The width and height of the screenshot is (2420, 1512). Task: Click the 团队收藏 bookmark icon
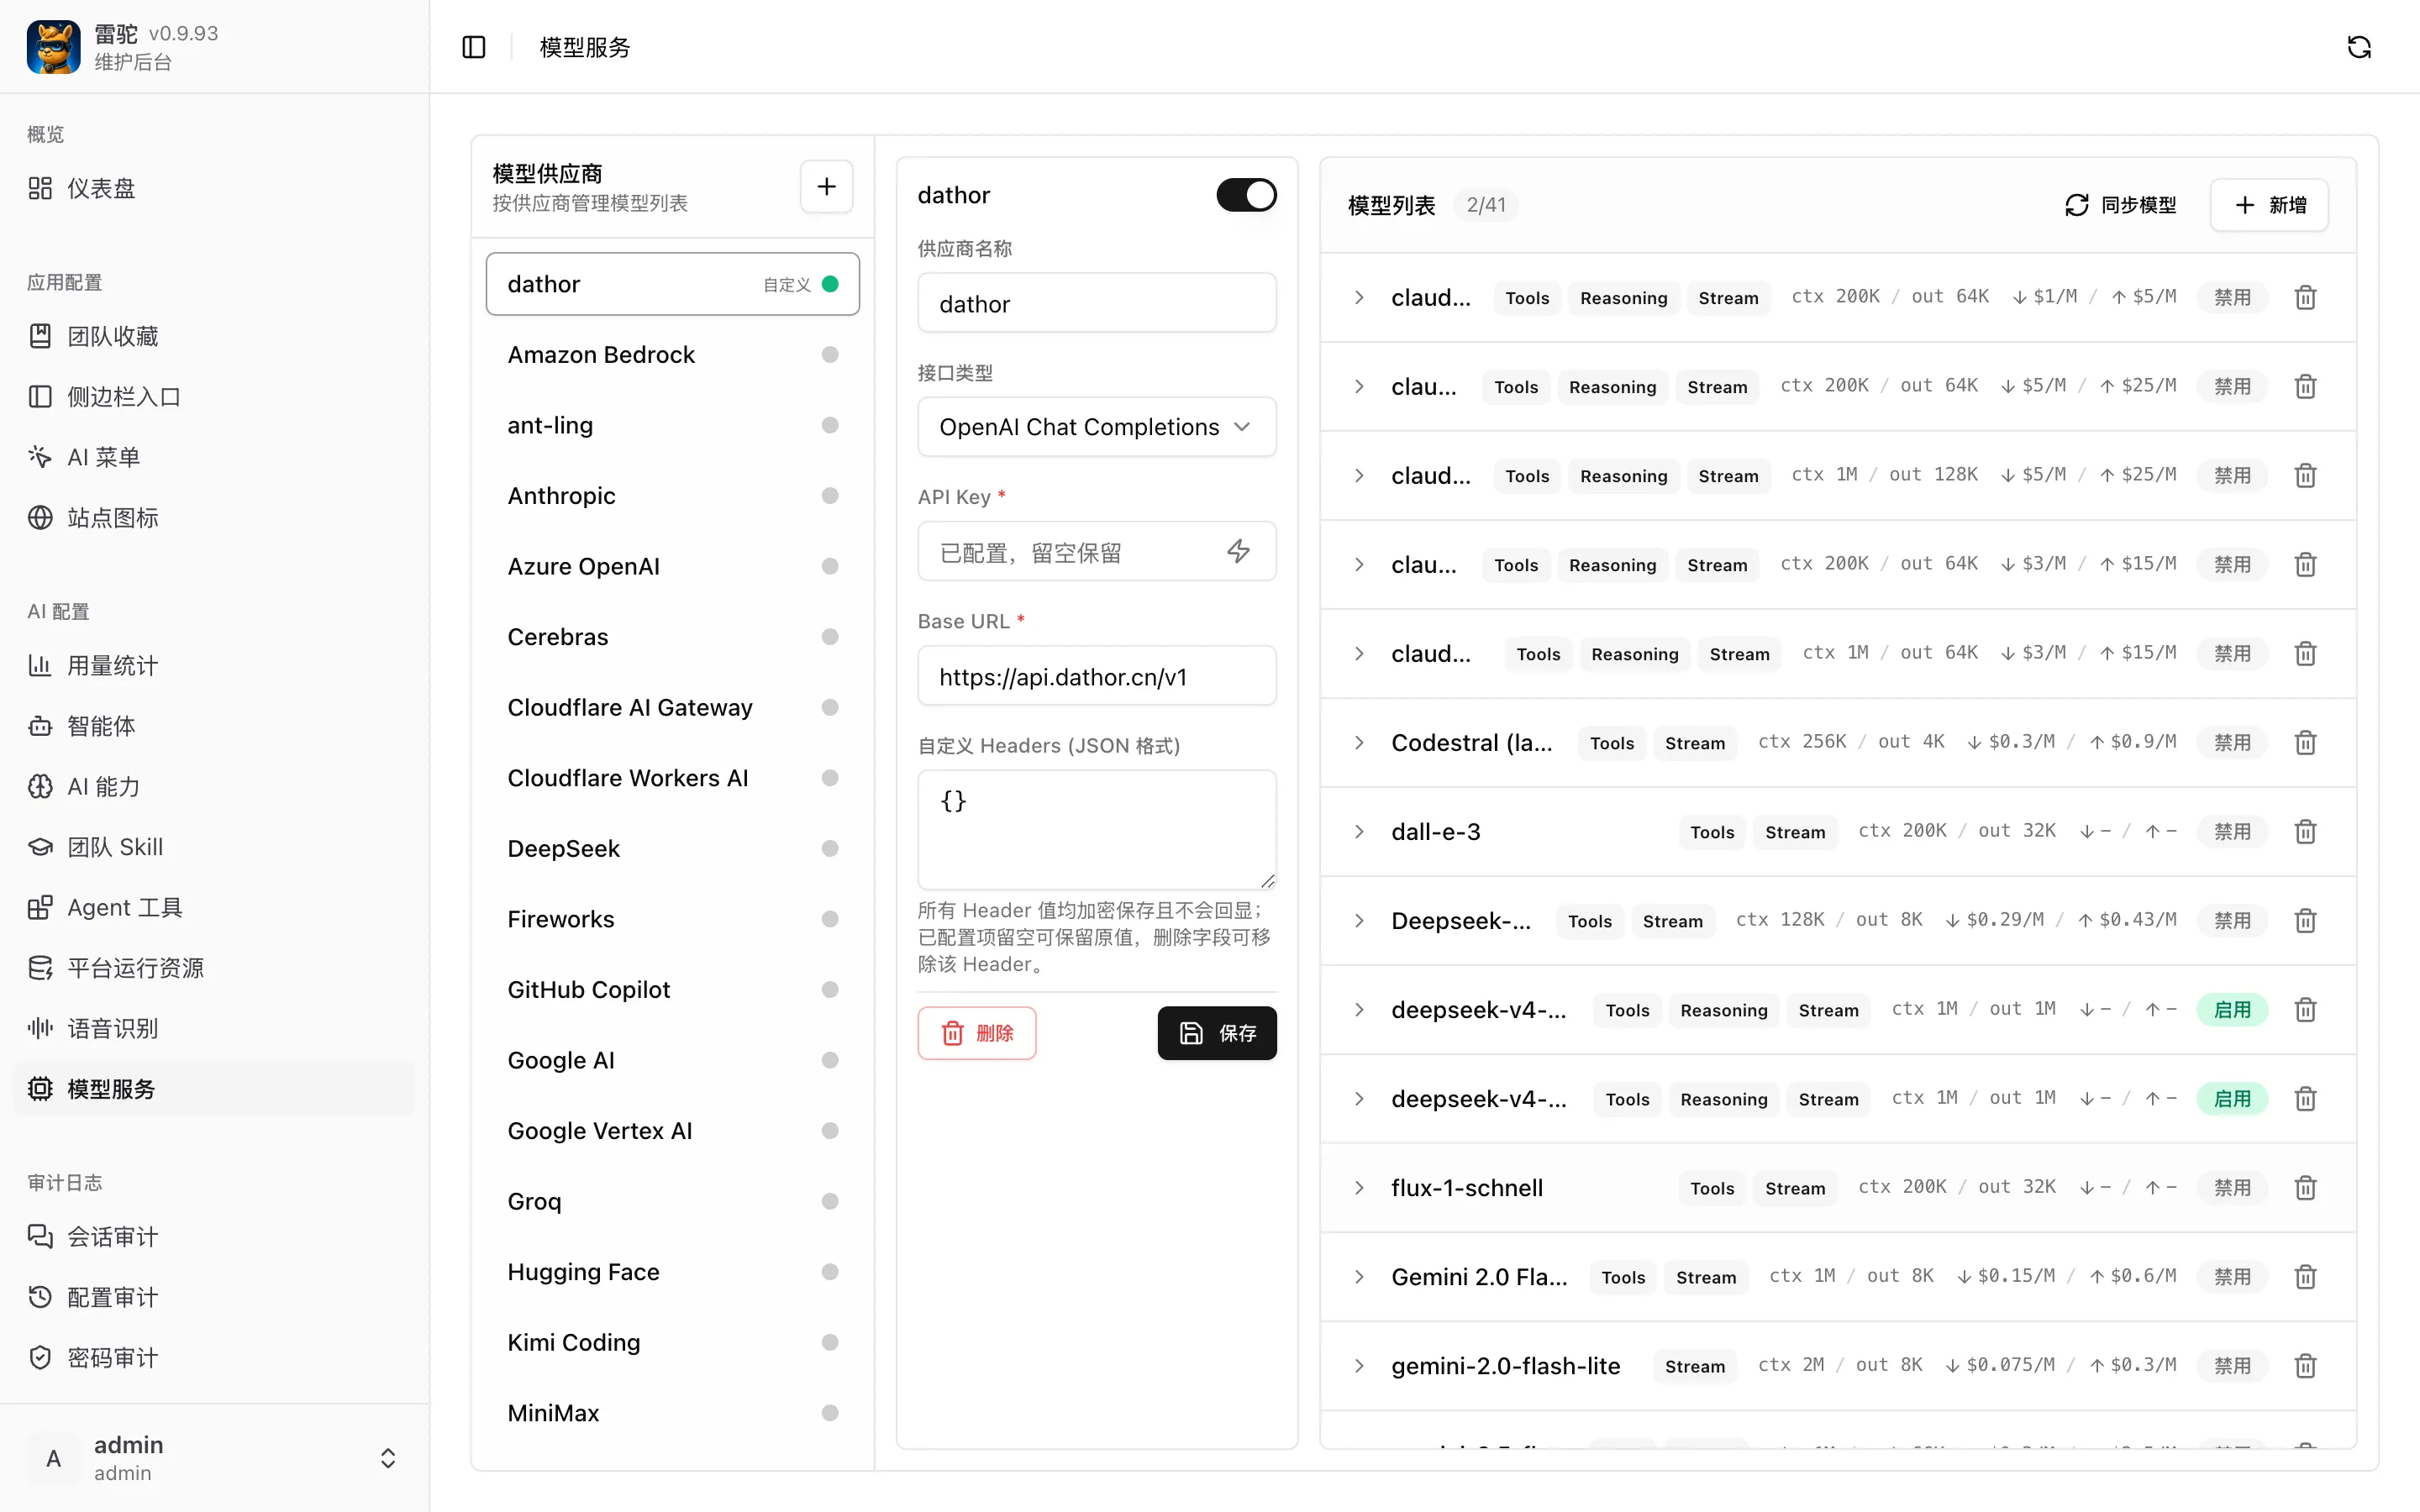click(40, 336)
